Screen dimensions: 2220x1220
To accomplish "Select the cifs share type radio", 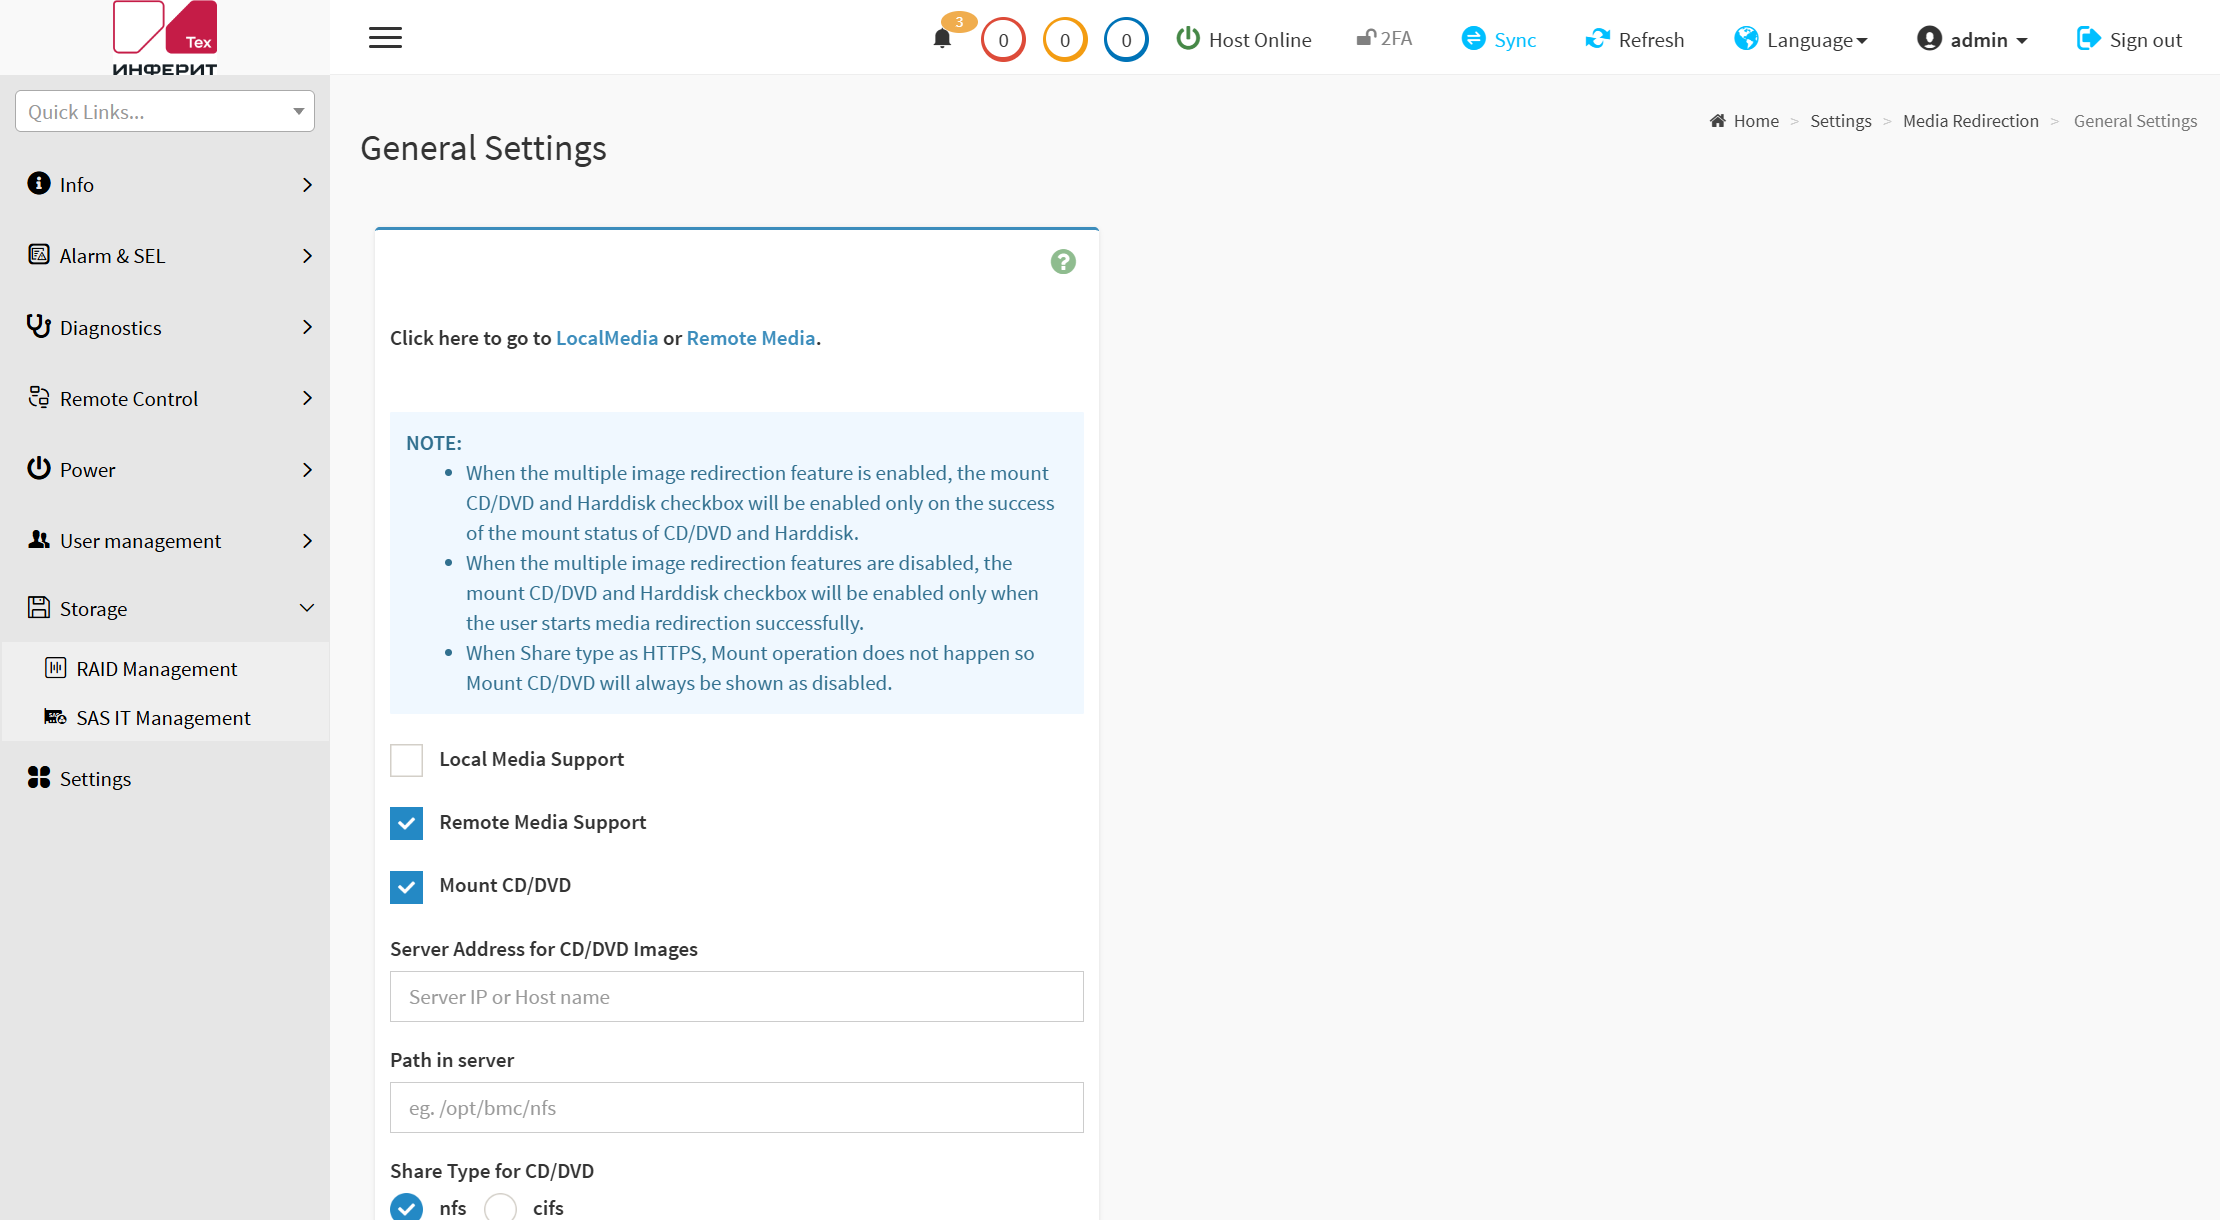I will click(500, 1208).
